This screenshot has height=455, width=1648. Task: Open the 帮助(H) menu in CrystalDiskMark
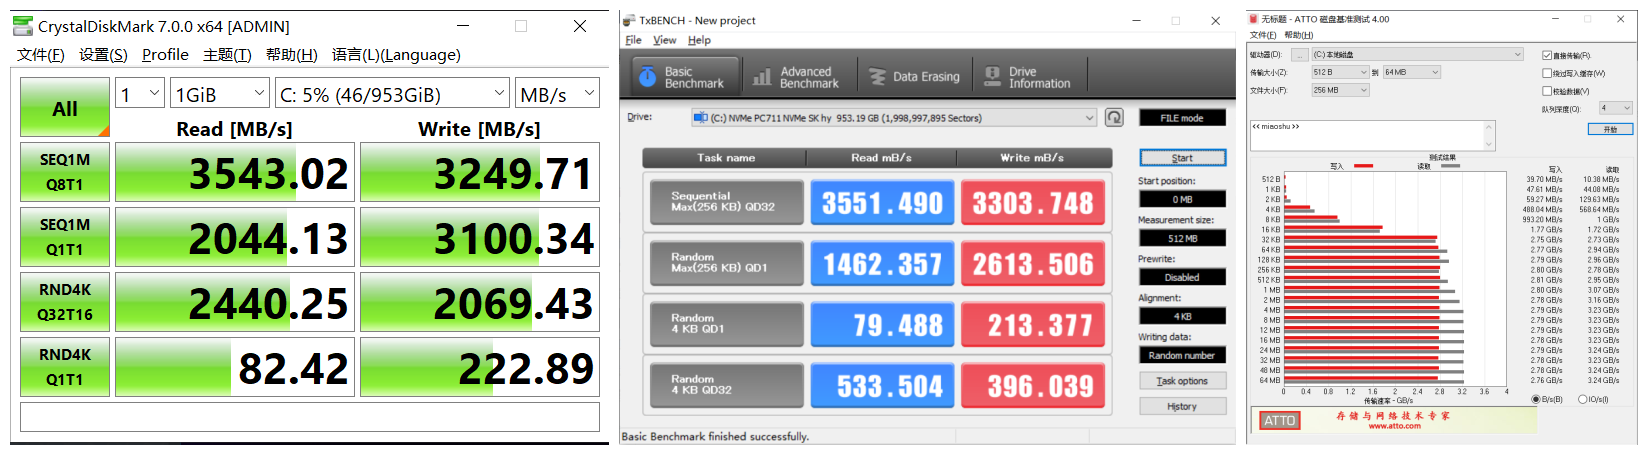click(x=292, y=55)
